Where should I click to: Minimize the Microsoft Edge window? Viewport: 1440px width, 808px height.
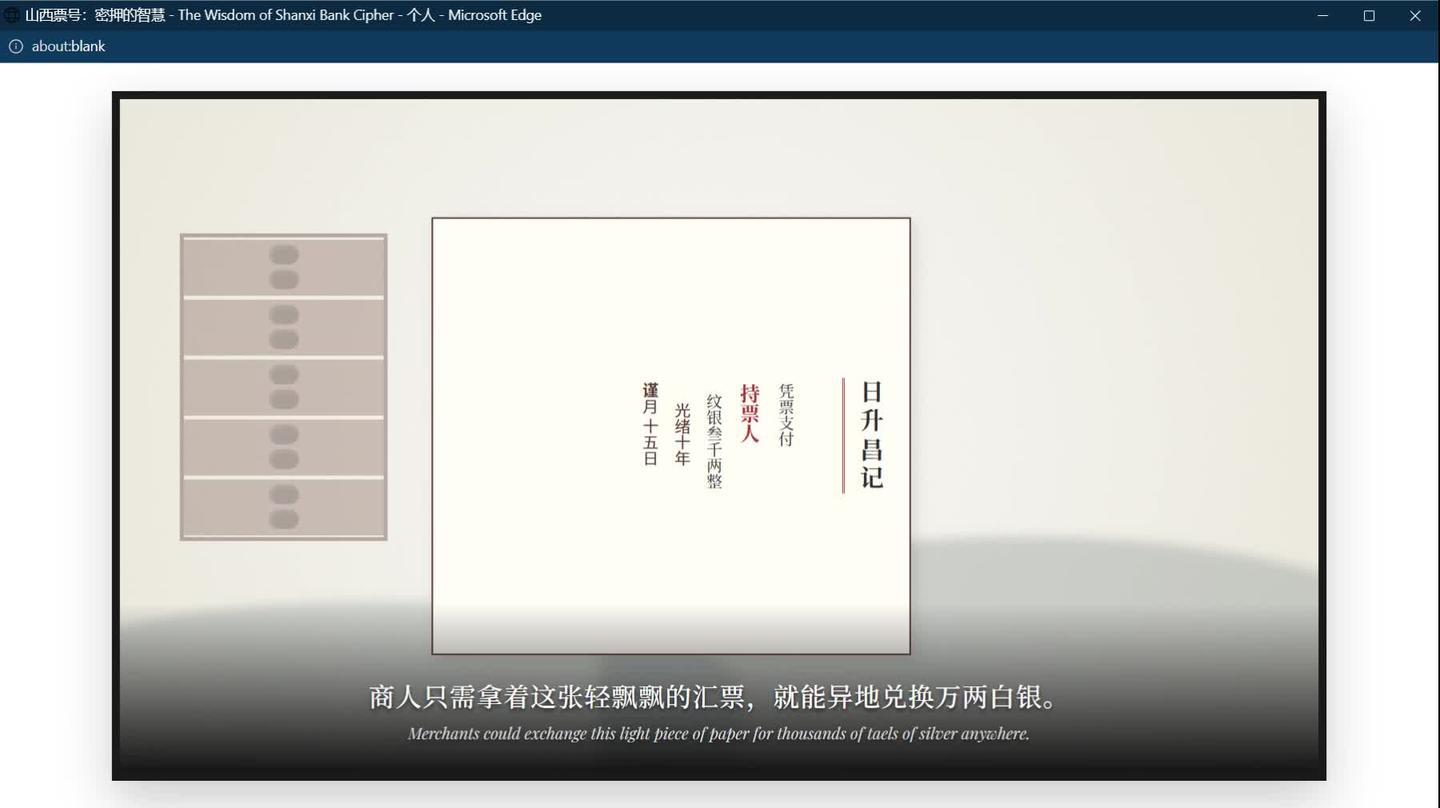pyautogui.click(x=1323, y=15)
